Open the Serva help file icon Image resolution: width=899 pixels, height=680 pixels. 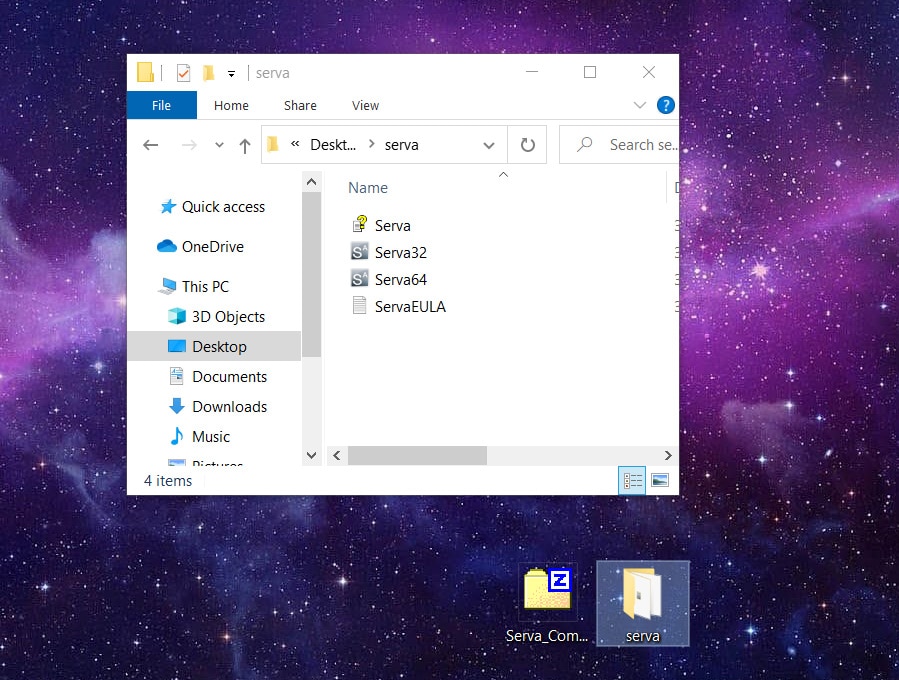(359, 224)
